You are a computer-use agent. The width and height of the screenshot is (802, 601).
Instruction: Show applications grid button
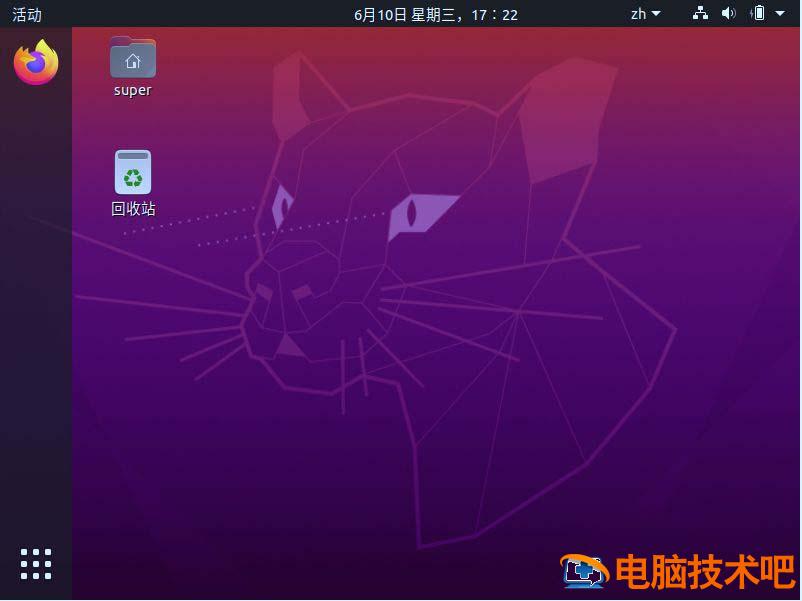click(x=36, y=564)
